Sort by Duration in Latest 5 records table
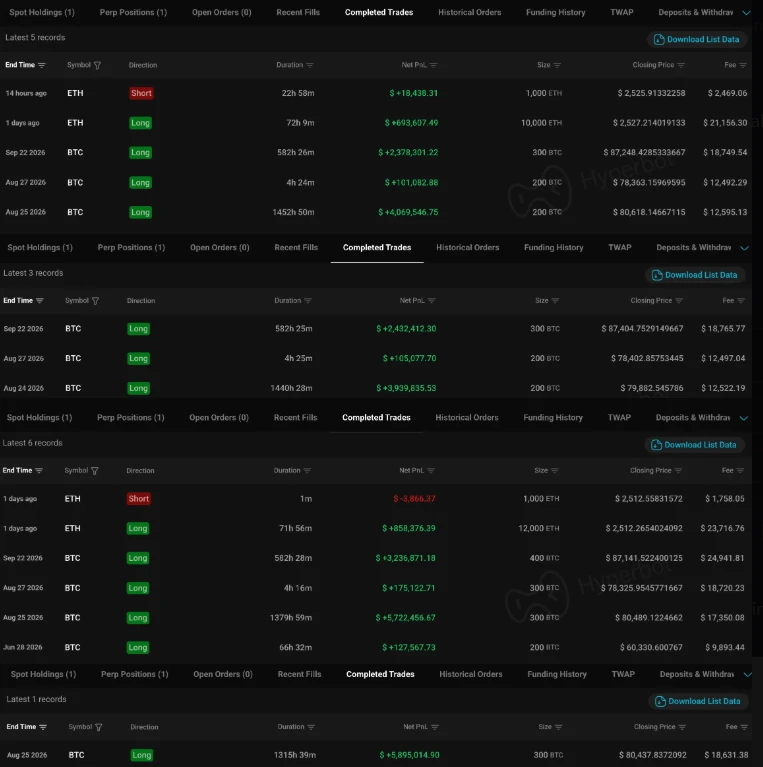This screenshot has width=763, height=767. tap(310, 65)
